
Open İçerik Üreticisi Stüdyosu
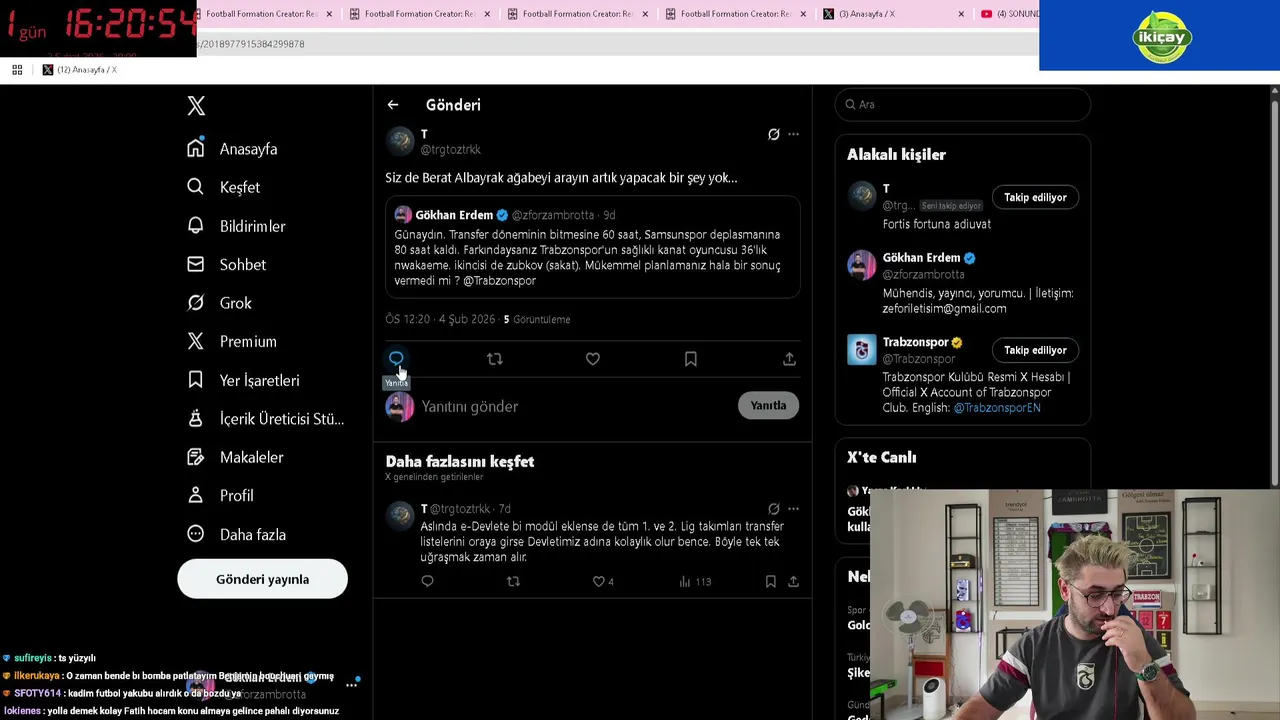point(265,419)
